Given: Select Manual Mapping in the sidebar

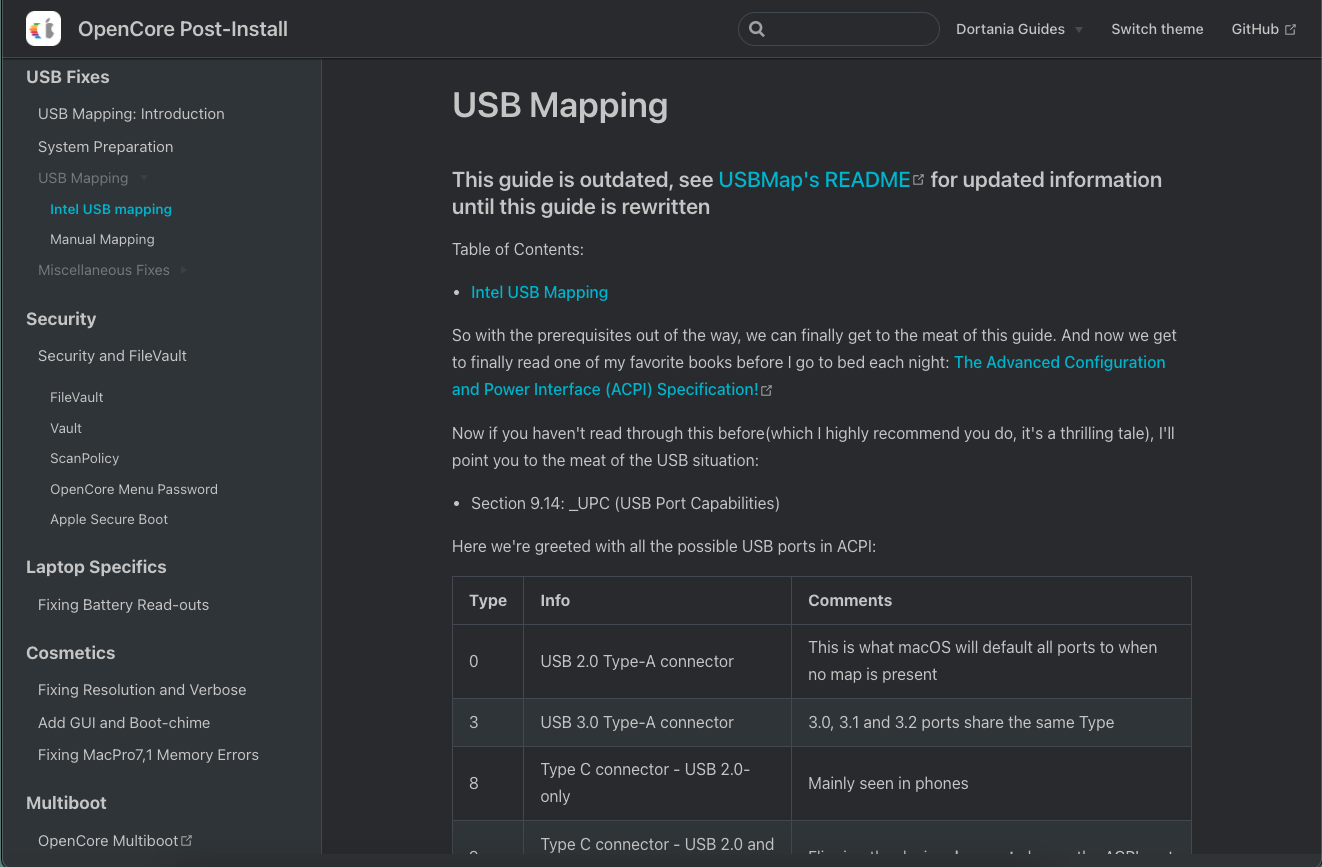Looking at the screenshot, I should 102,239.
